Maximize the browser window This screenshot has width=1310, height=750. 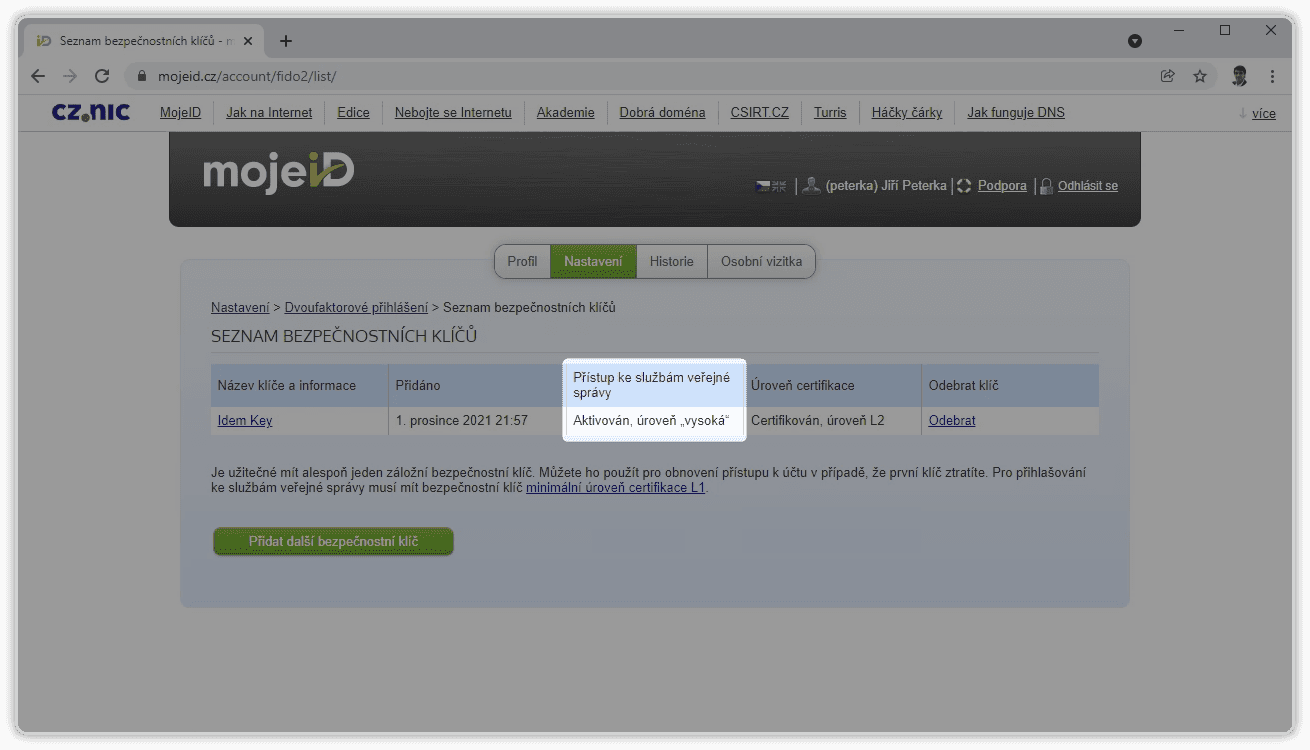point(1225,31)
